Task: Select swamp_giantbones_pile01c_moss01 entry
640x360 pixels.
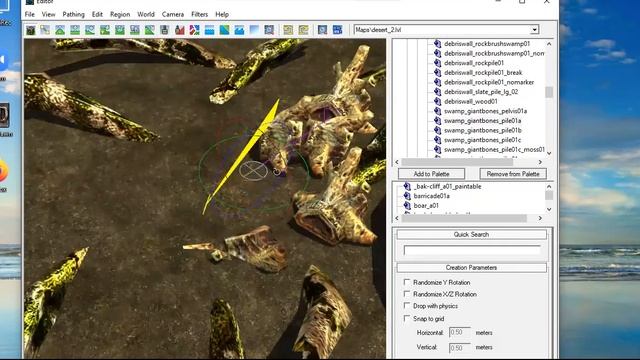Action: 494,149
